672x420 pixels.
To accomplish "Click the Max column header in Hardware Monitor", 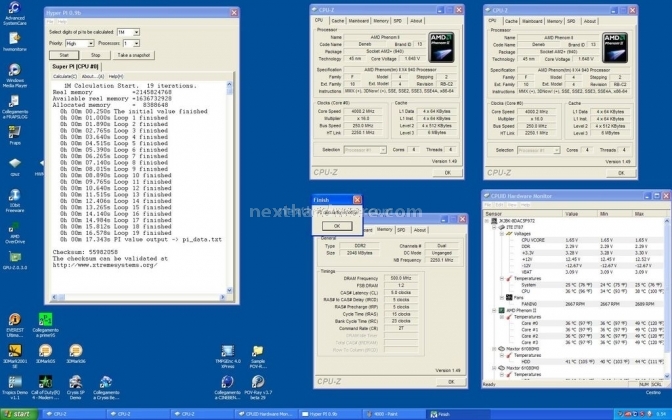I will (x=648, y=213).
